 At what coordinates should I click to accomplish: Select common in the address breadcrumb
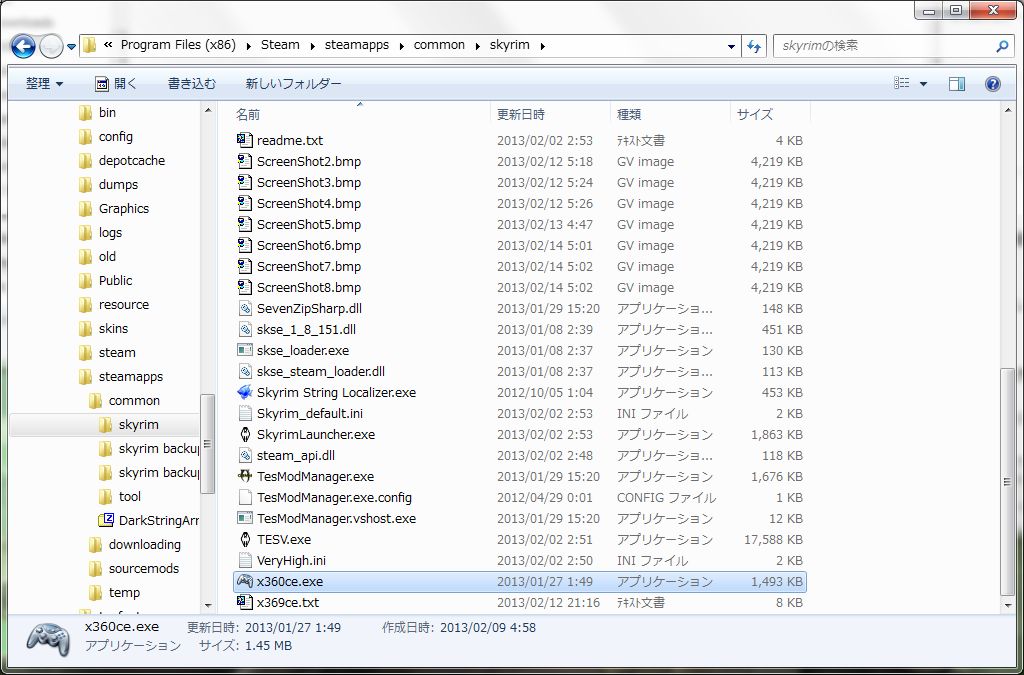click(440, 45)
